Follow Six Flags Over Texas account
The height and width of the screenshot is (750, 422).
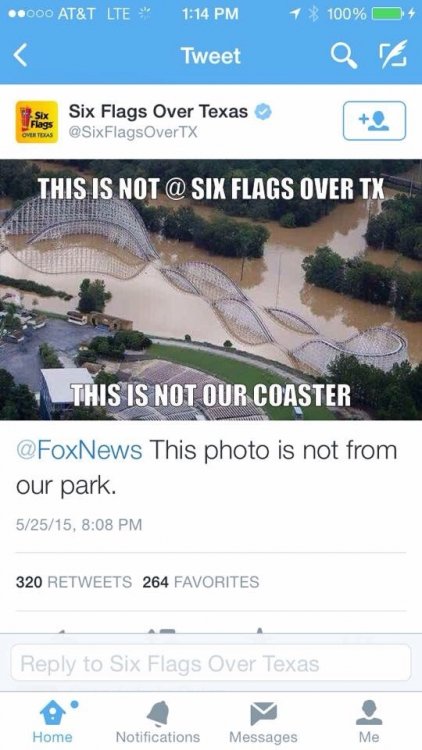click(x=374, y=121)
